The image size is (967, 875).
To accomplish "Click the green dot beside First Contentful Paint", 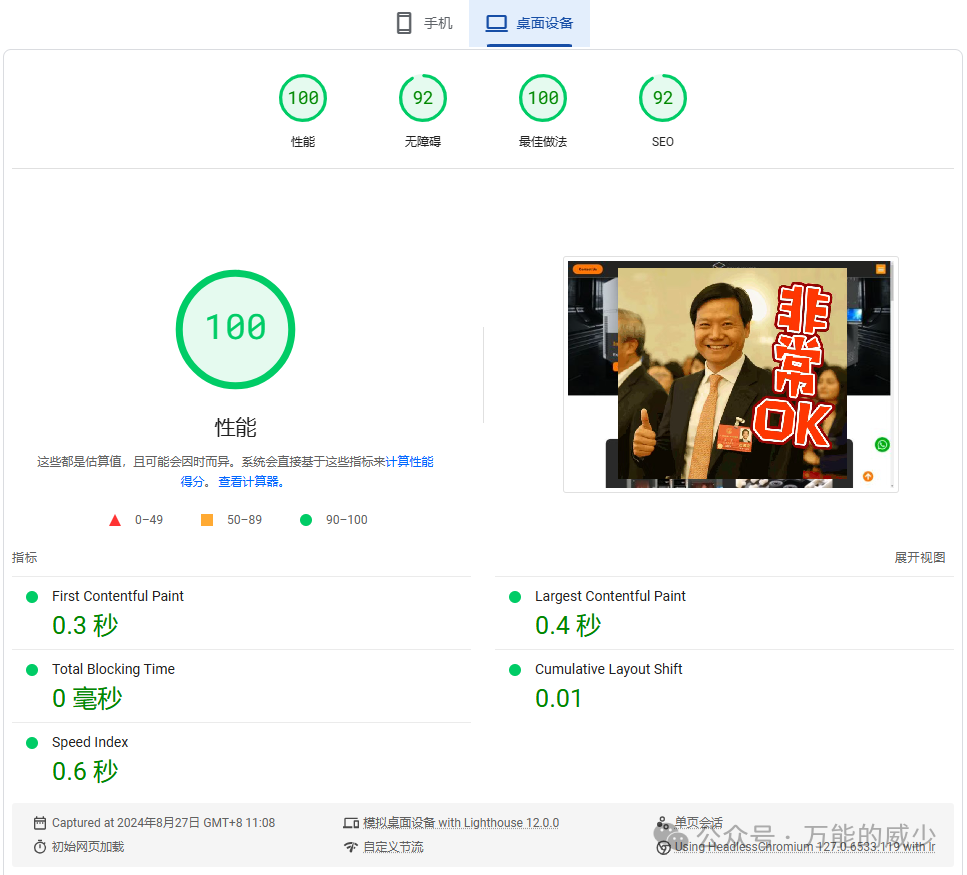I will point(32,597).
